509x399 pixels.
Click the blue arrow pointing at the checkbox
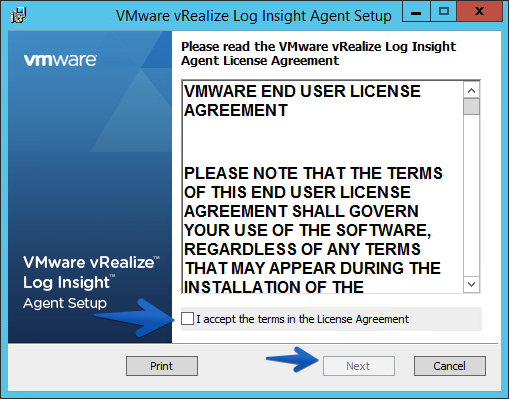[135, 317]
